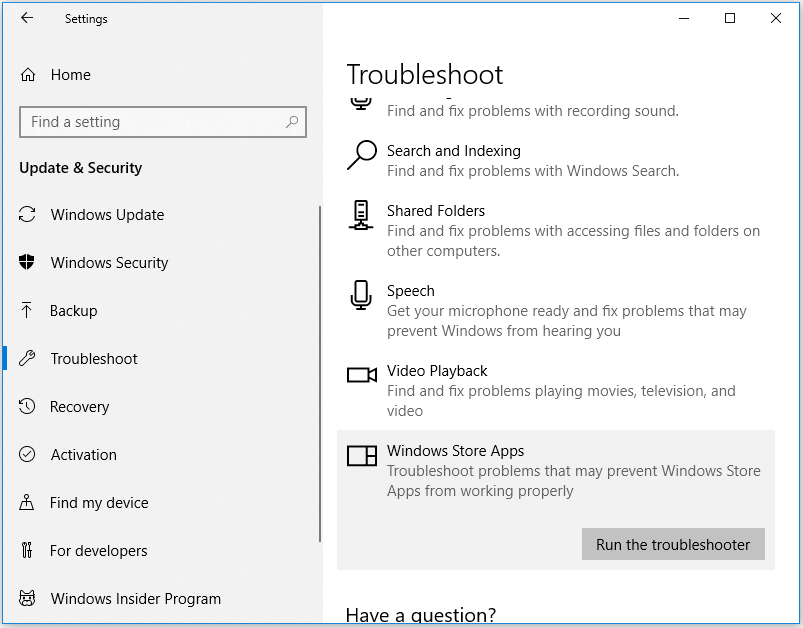Open the Backup section

click(73, 311)
